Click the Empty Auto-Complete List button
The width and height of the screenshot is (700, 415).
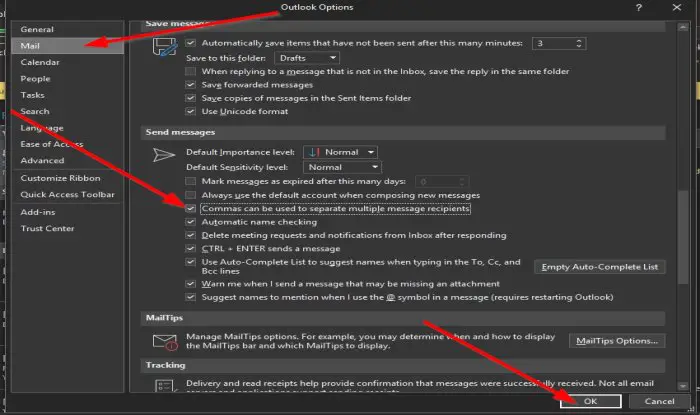click(x=600, y=267)
